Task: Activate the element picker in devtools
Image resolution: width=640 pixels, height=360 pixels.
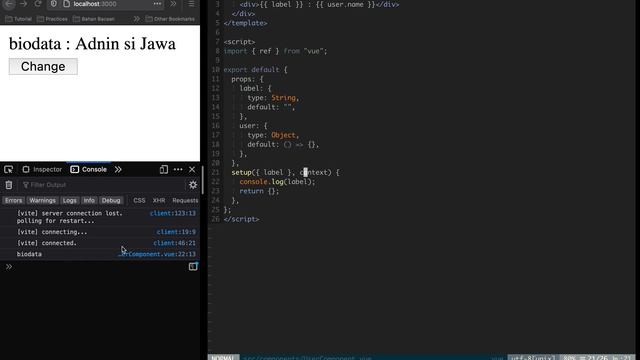Action: (9, 169)
